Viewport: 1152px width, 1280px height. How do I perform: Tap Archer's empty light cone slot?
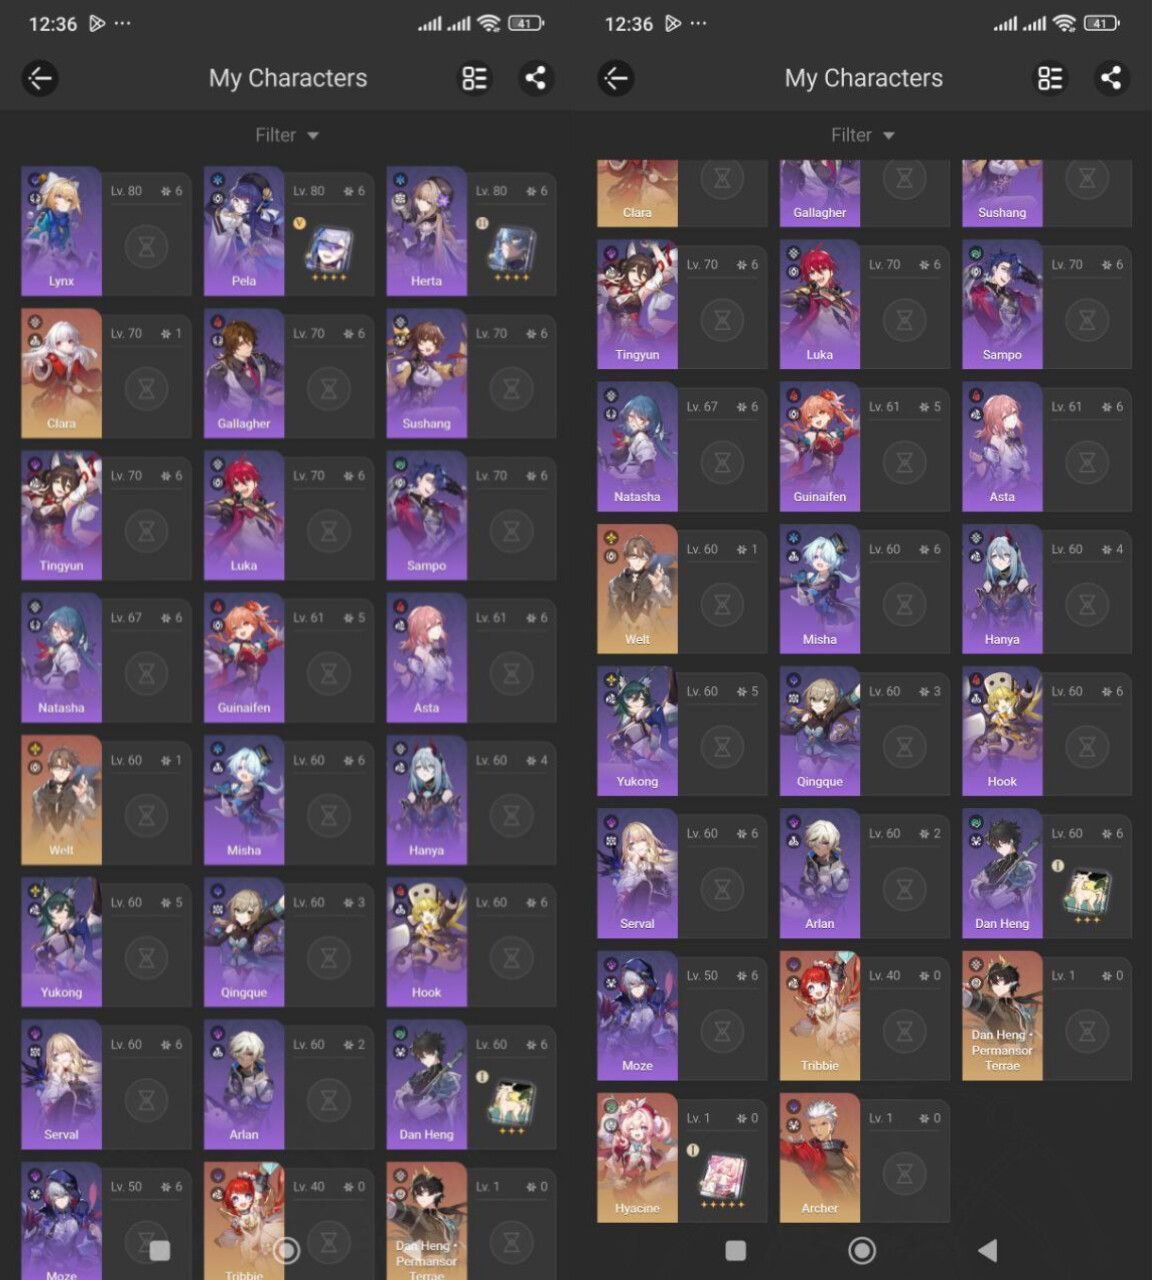(x=904, y=1173)
